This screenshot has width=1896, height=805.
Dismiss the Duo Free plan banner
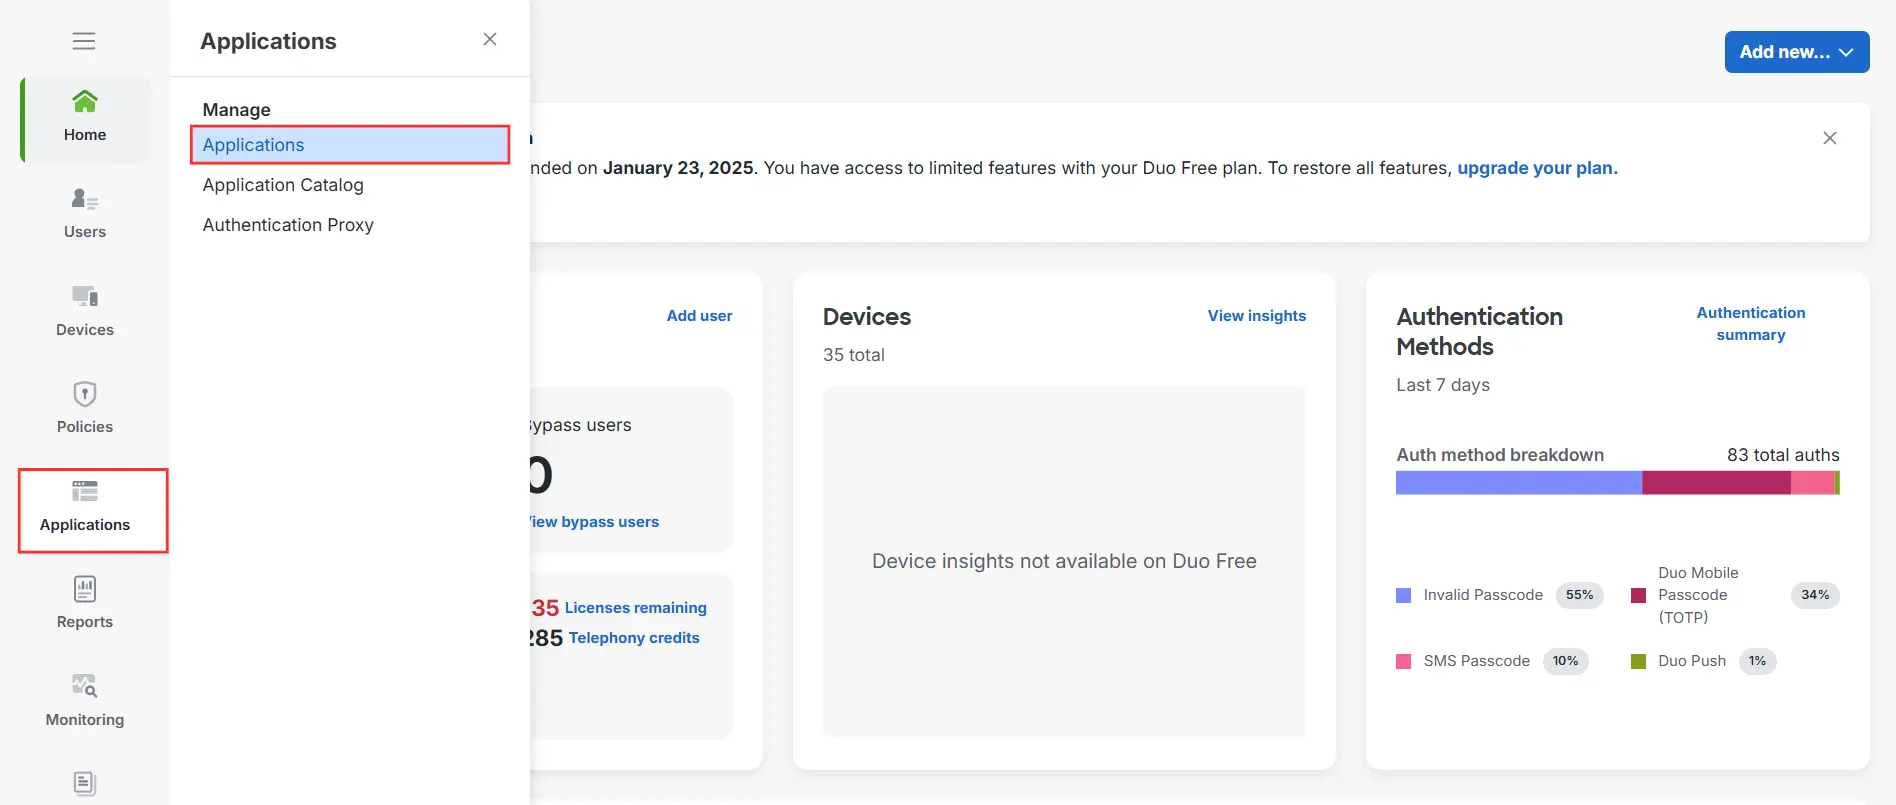[1830, 138]
